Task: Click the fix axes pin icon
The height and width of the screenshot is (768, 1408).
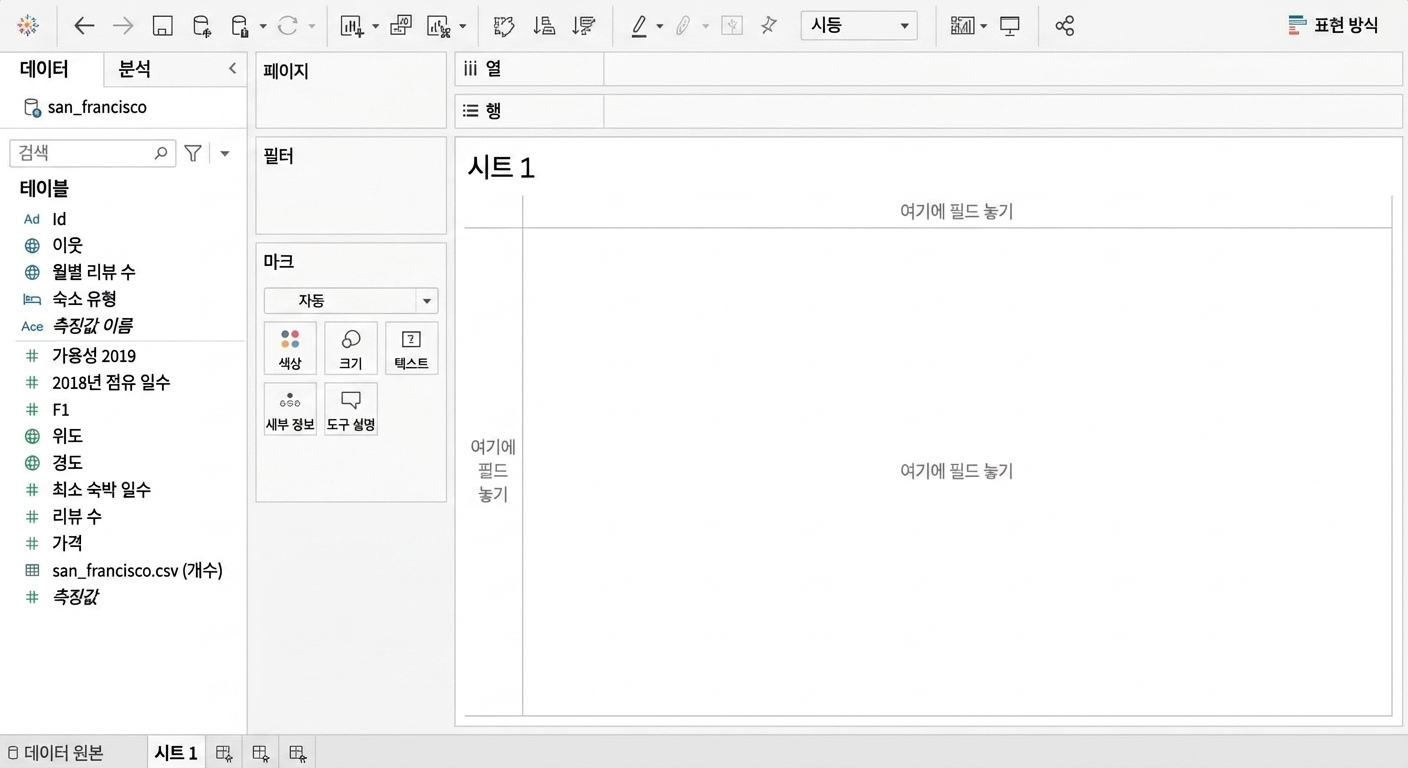Action: click(x=769, y=26)
